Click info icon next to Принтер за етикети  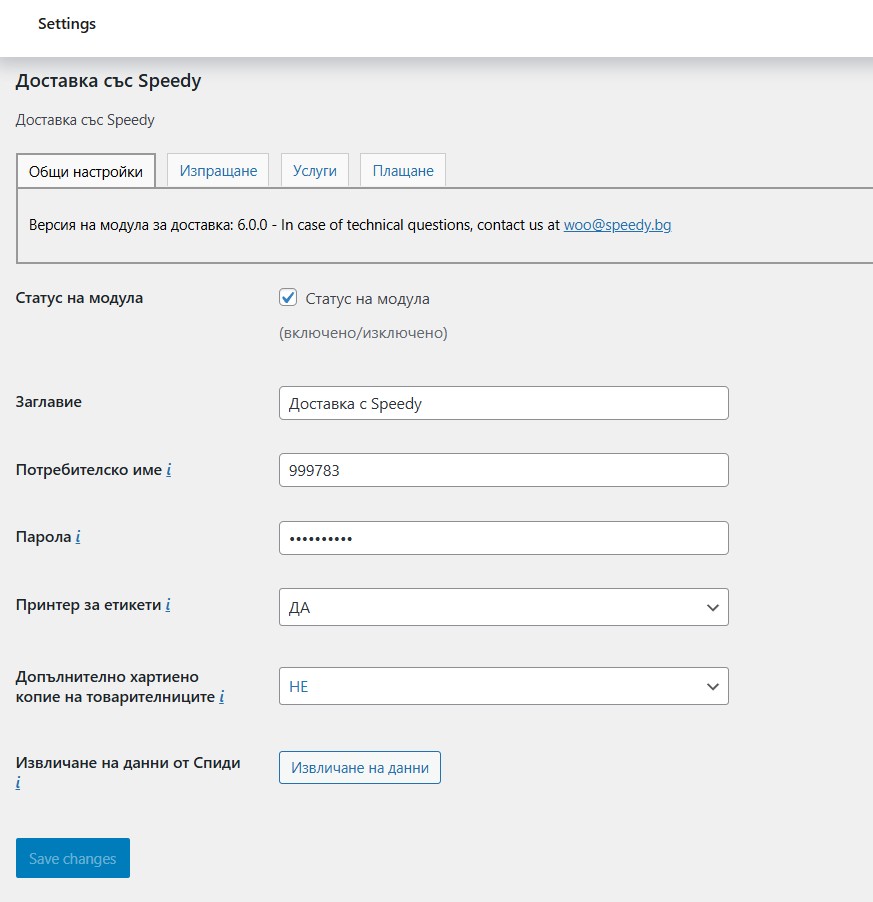(x=168, y=605)
